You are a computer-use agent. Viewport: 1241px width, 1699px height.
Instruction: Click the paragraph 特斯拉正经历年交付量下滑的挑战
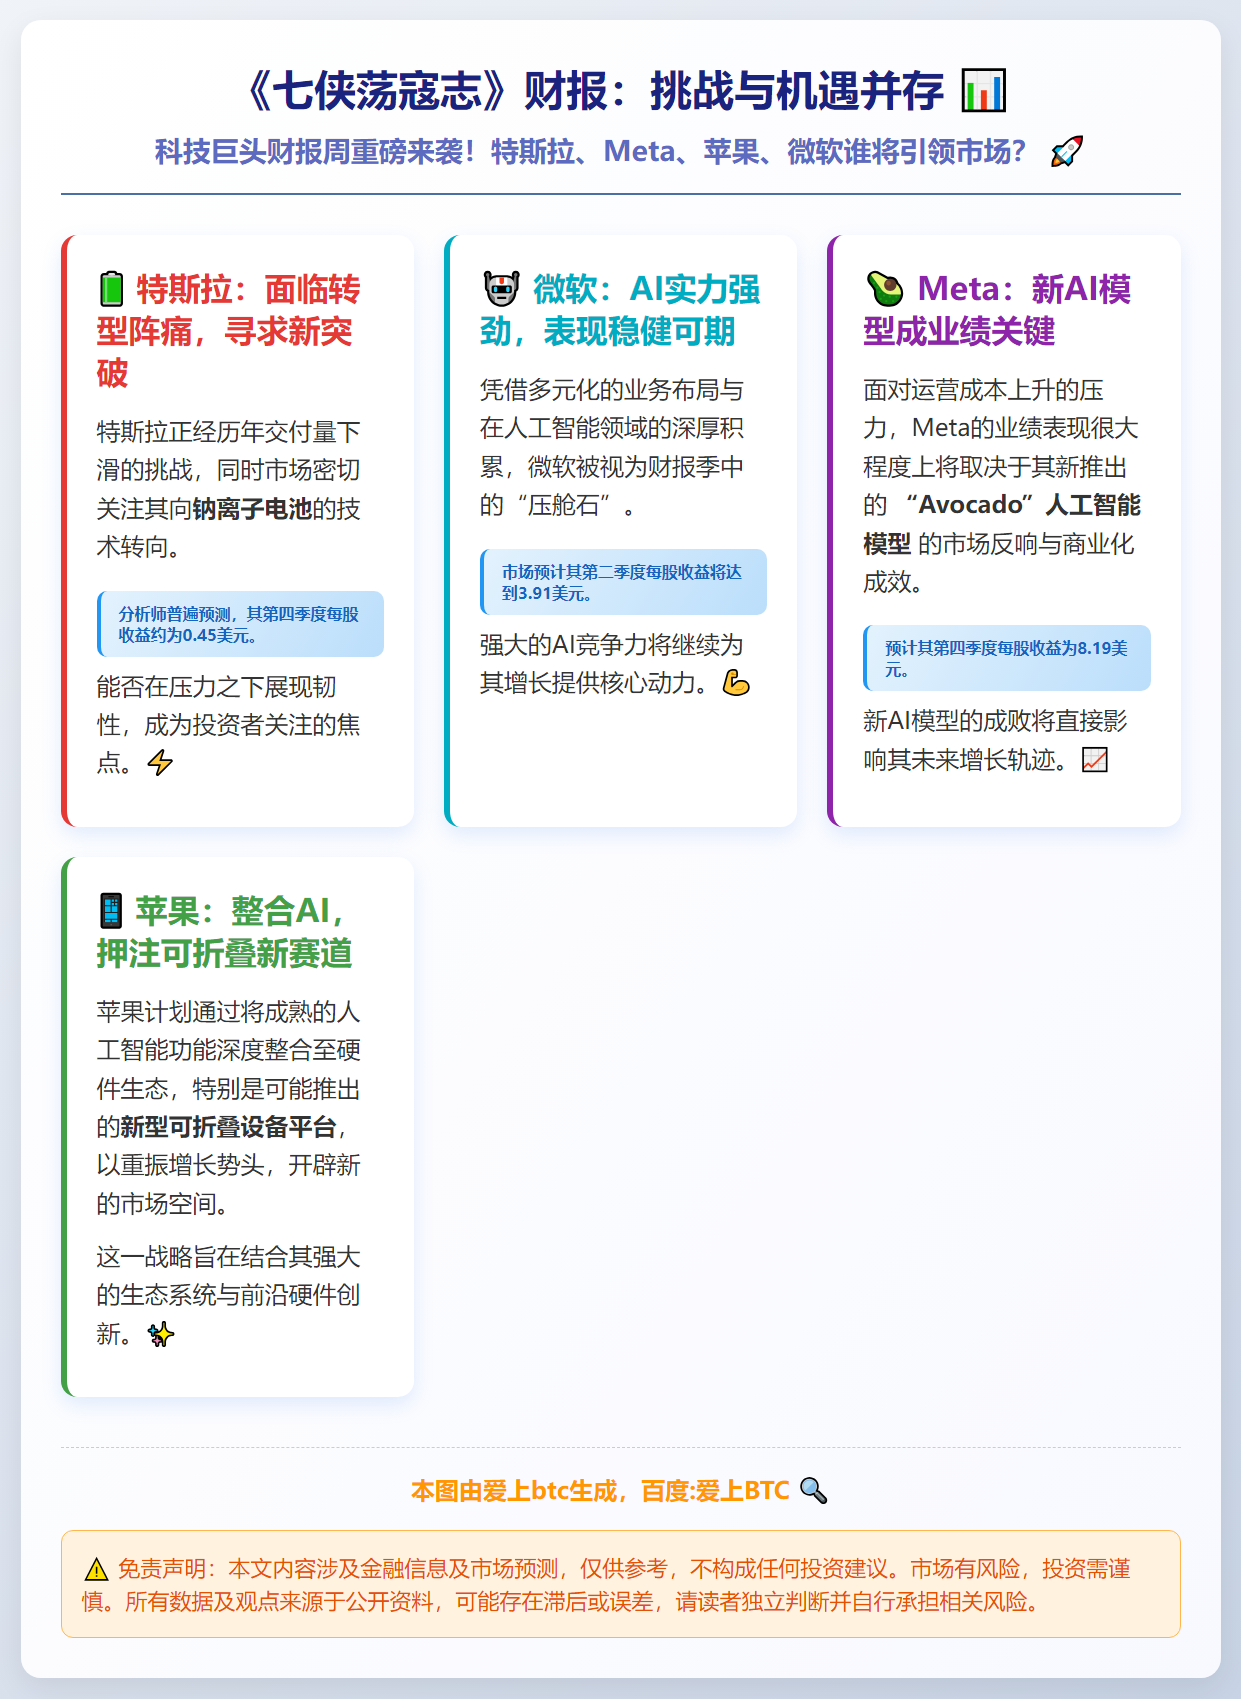pos(228,489)
